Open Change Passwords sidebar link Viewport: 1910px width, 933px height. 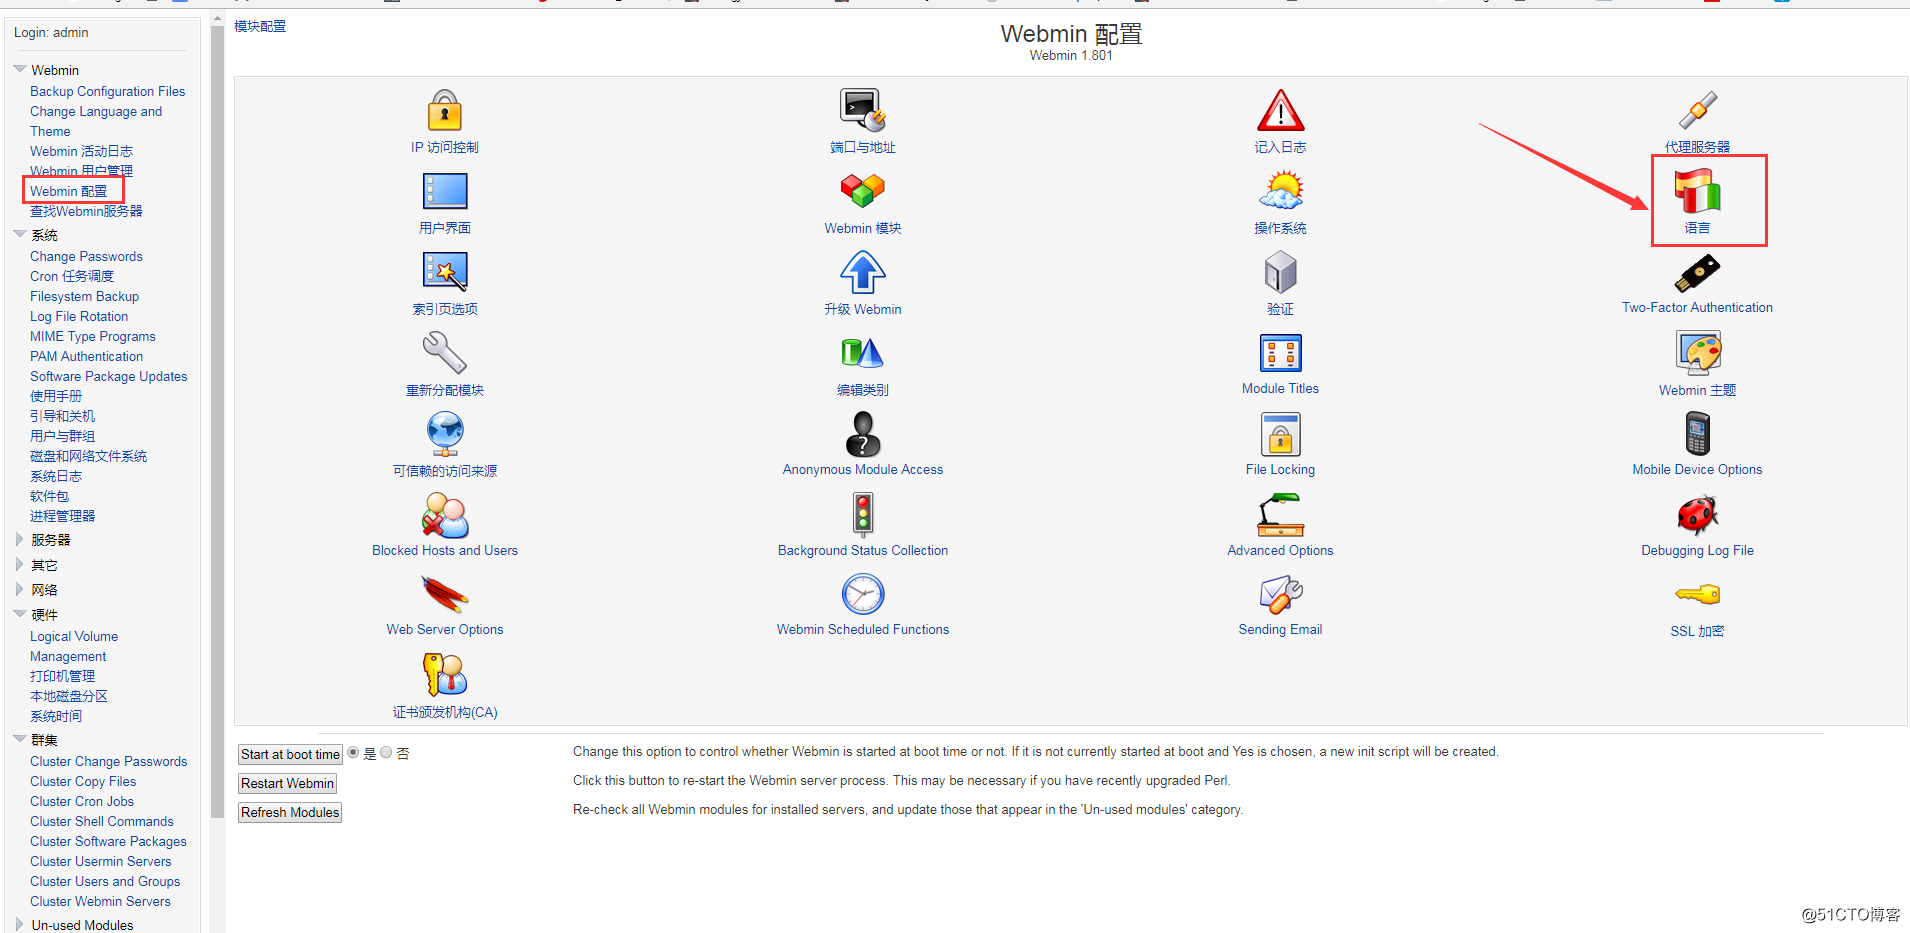coord(86,256)
